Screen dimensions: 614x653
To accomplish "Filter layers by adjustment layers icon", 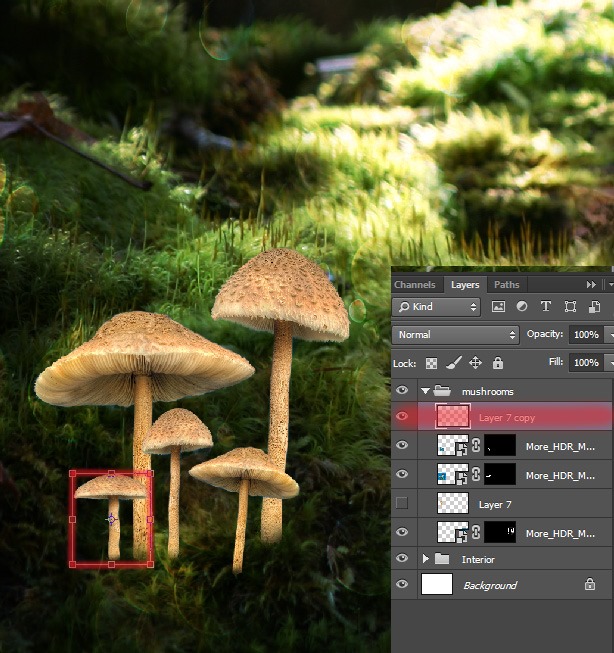I will 522,307.
